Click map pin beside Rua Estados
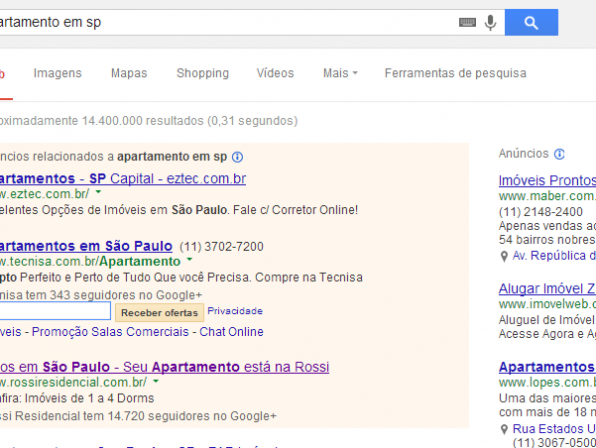The width and height of the screenshot is (596, 448). 504,429
